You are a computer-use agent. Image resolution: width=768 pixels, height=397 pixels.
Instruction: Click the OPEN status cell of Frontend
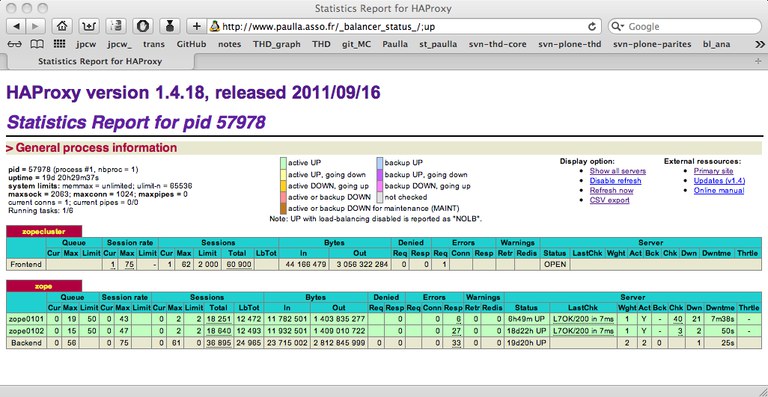point(555,264)
